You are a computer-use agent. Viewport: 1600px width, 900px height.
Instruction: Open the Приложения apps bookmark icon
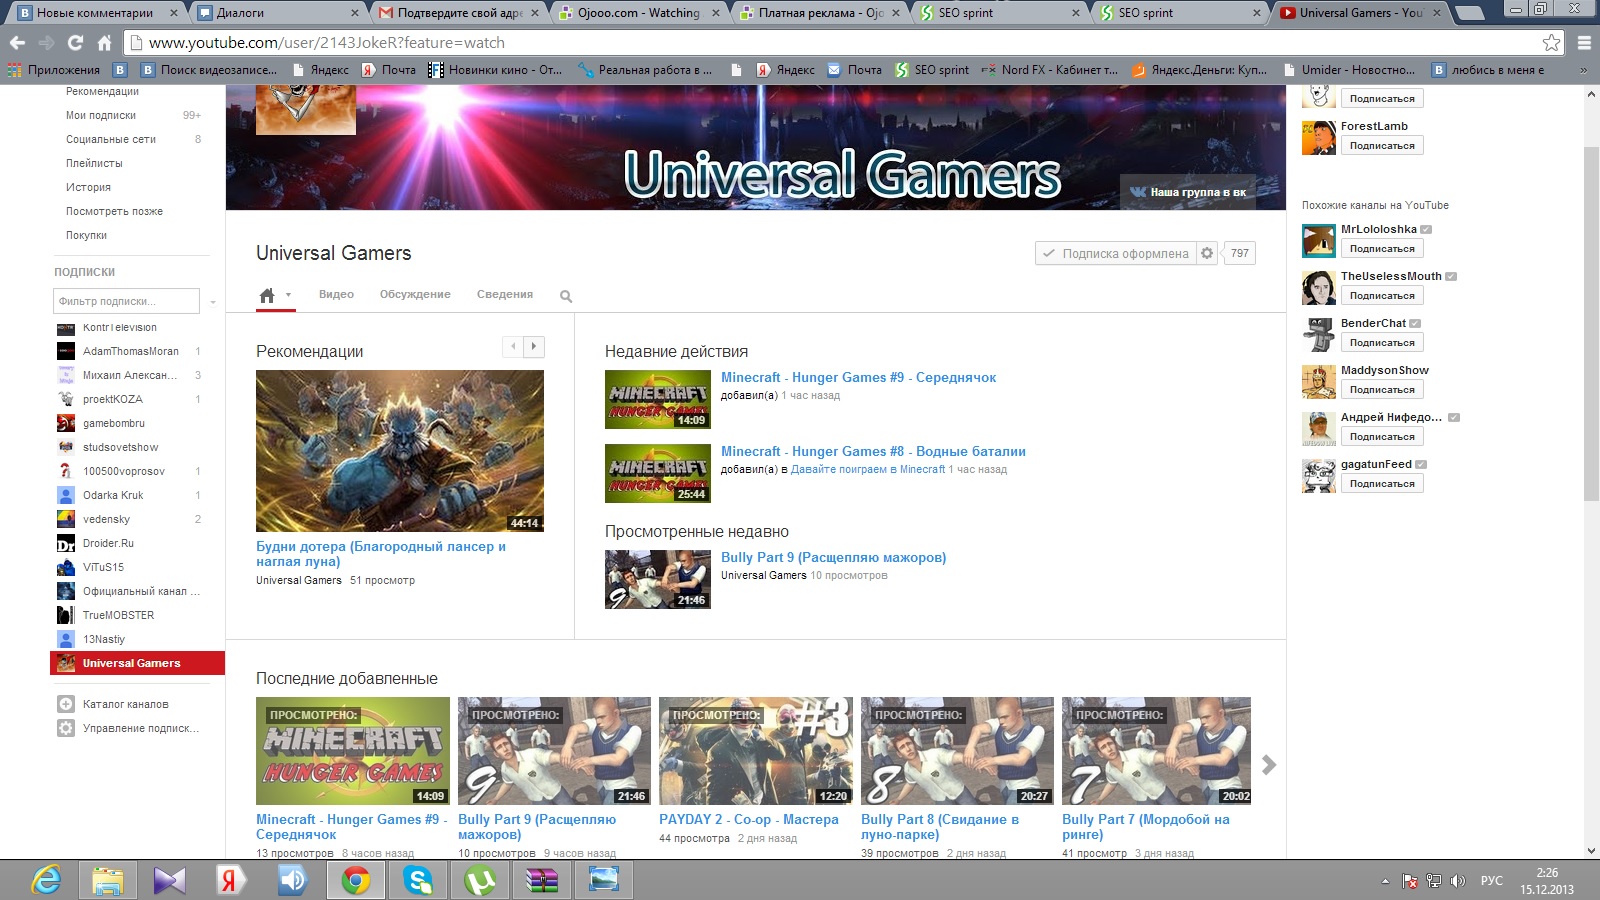pyautogui.click(x=15, y=70)
